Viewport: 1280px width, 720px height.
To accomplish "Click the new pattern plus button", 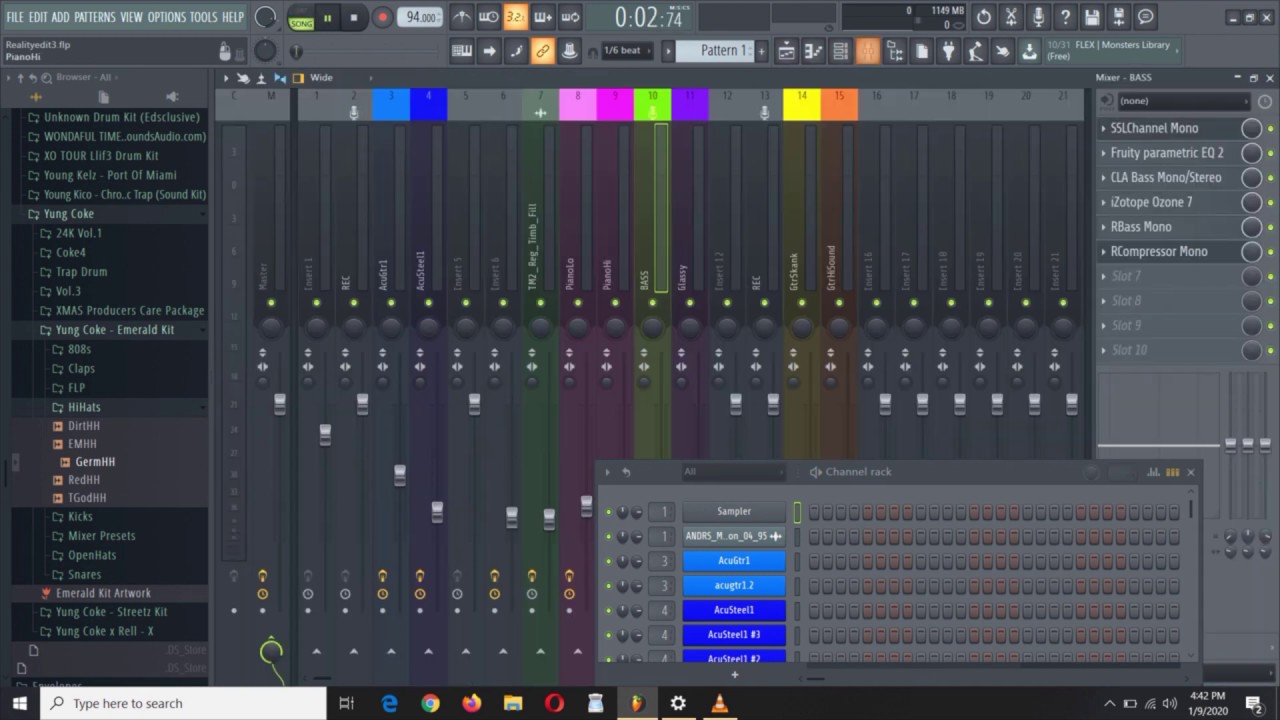I will click(x=762, y=51).
